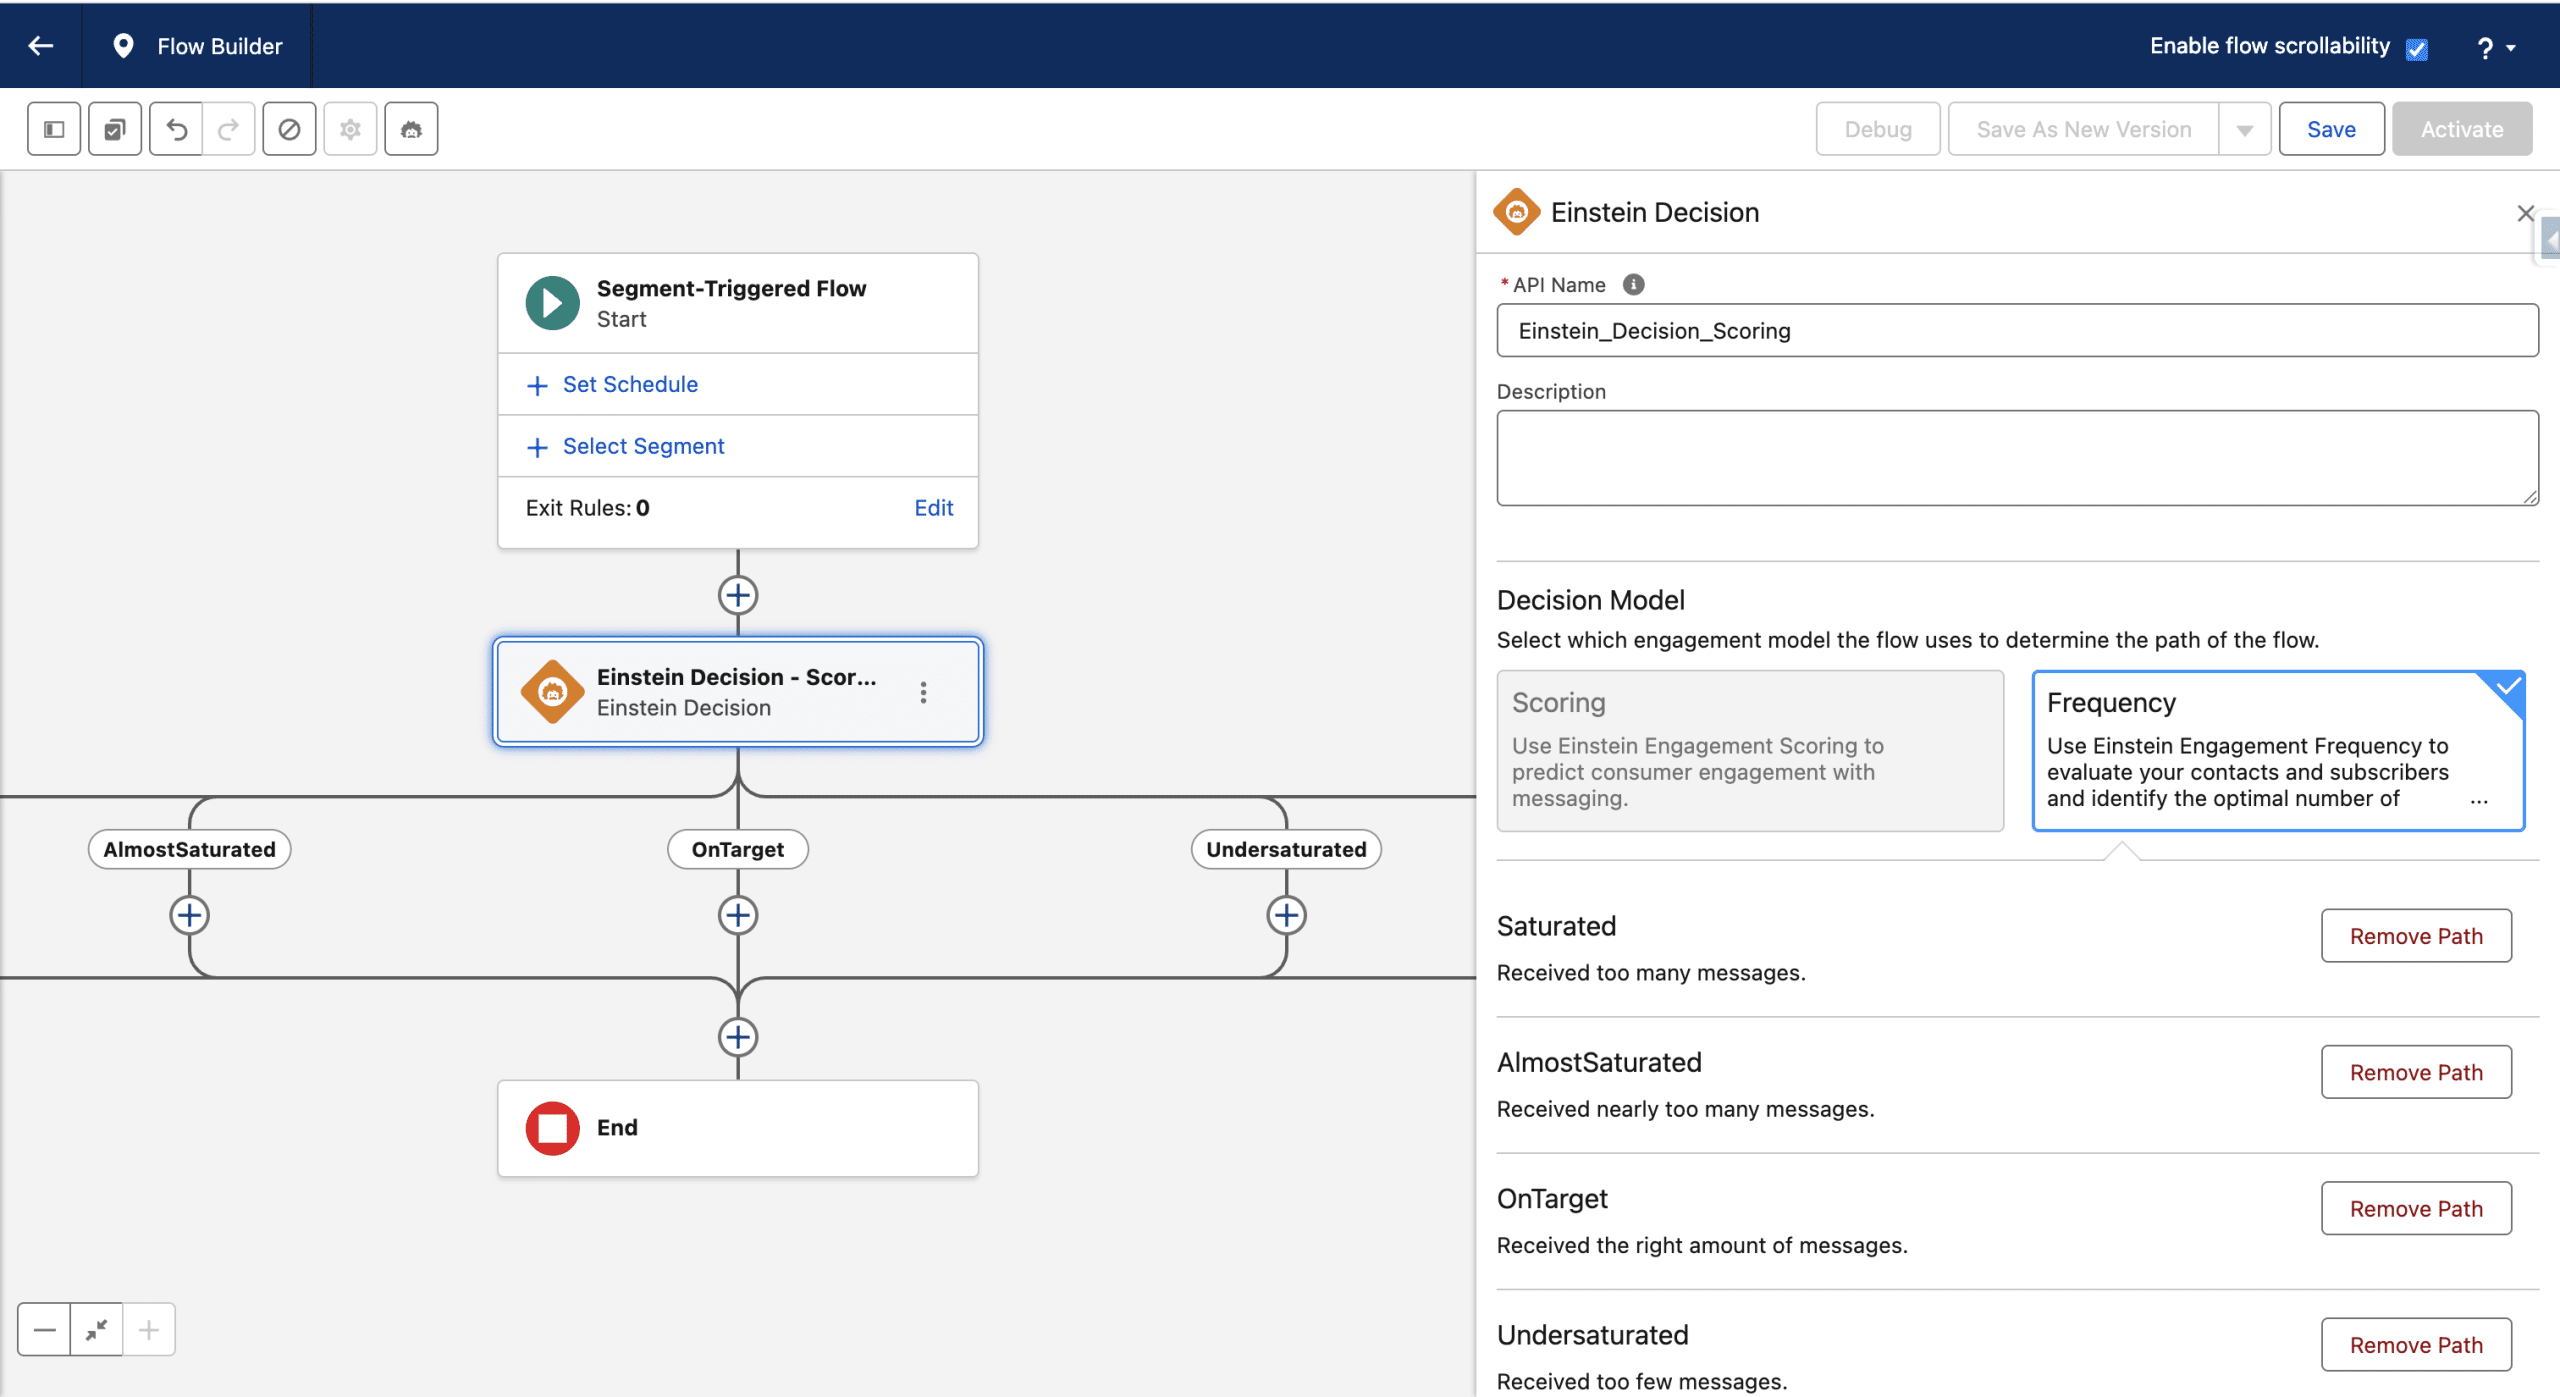Click the Save button
The height and width of the screenshot is (1397, 2560).
[2331, 130]
